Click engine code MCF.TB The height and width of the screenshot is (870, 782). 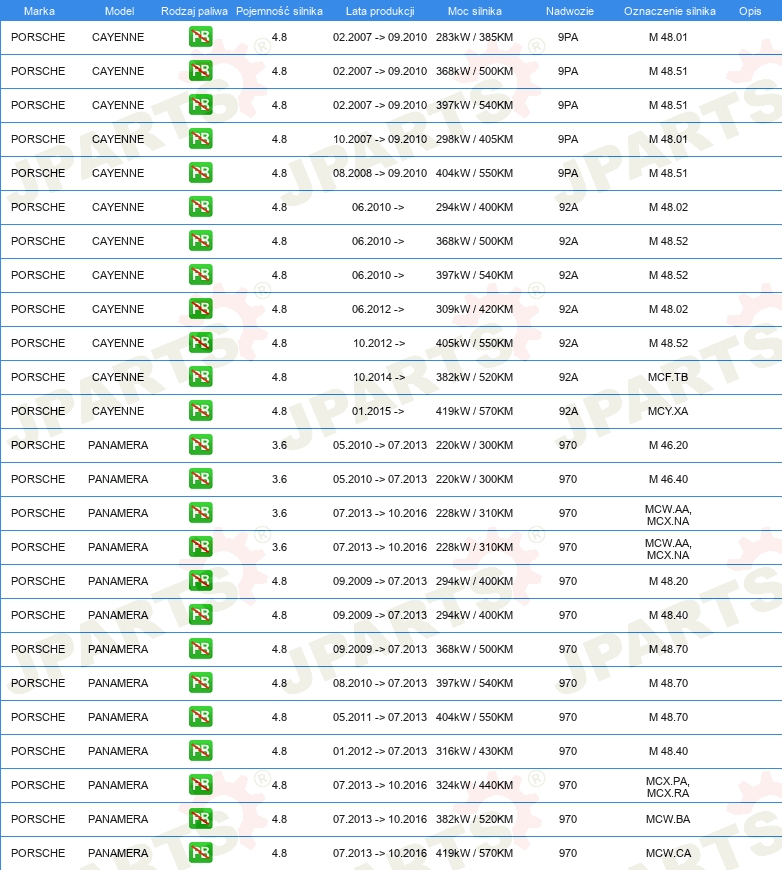point(668,377)
